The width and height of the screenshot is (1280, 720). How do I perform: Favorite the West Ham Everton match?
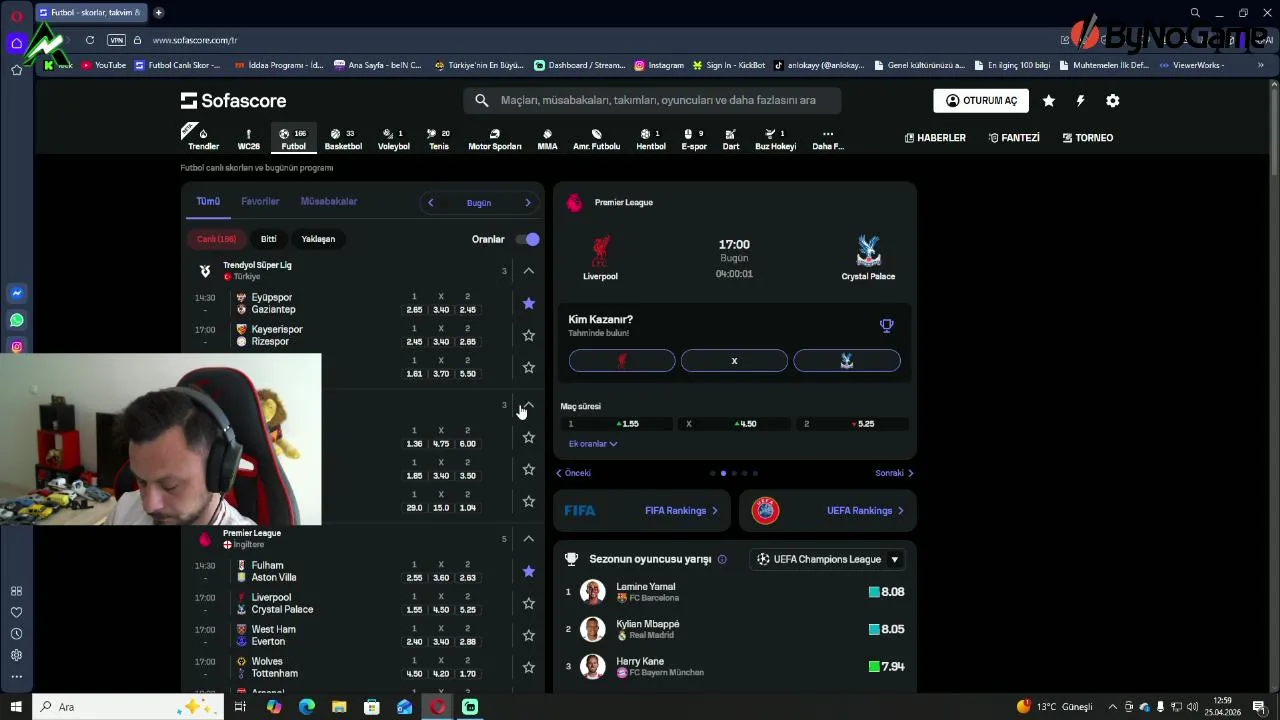[529, 635]
